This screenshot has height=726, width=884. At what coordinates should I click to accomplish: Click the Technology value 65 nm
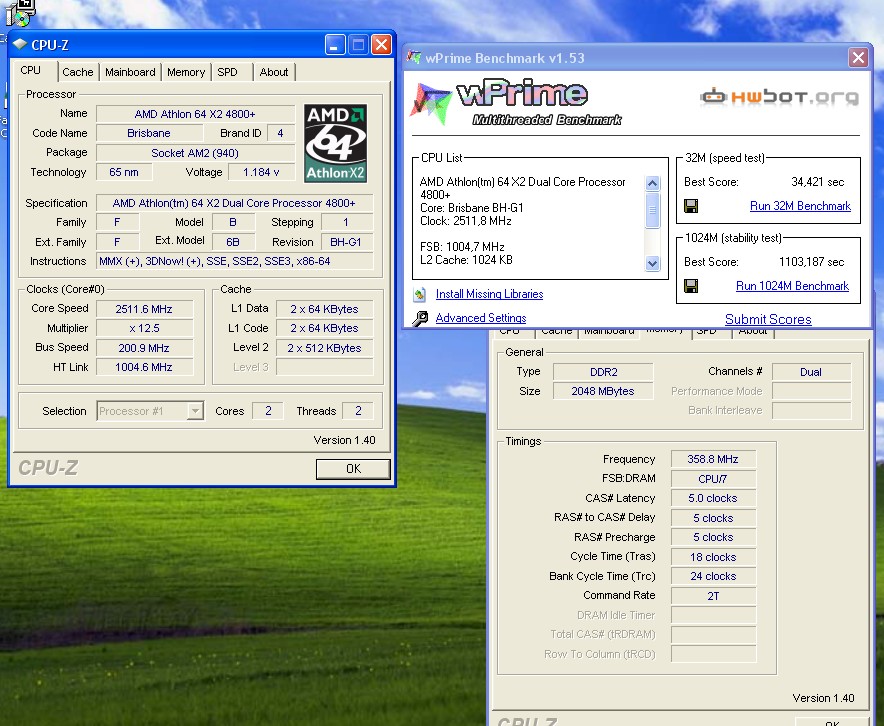124,172
